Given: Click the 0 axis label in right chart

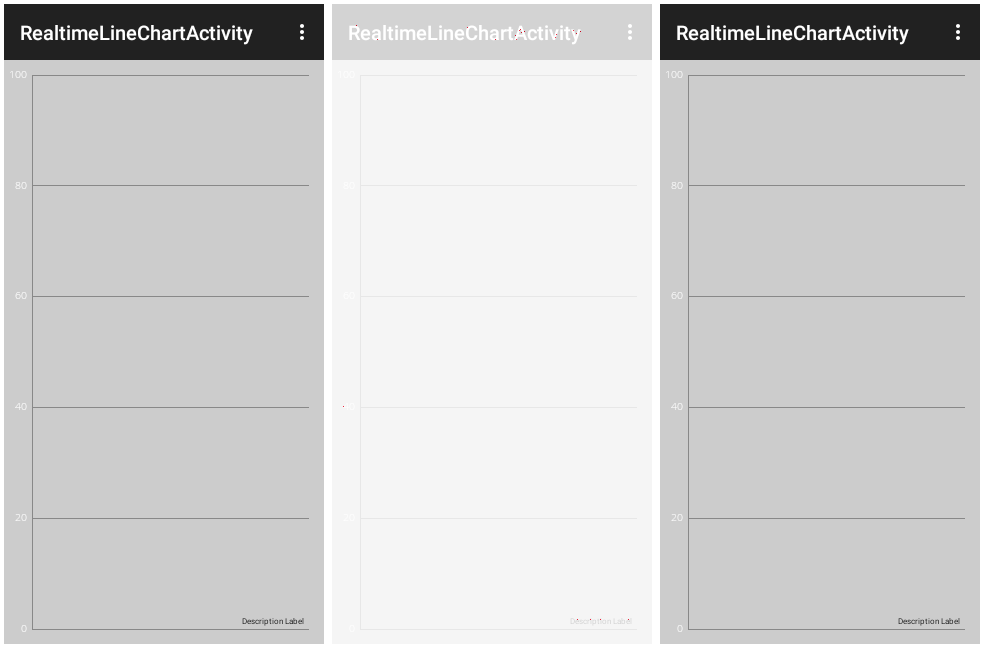Looking at the screenshot, I should click(680, 628).
